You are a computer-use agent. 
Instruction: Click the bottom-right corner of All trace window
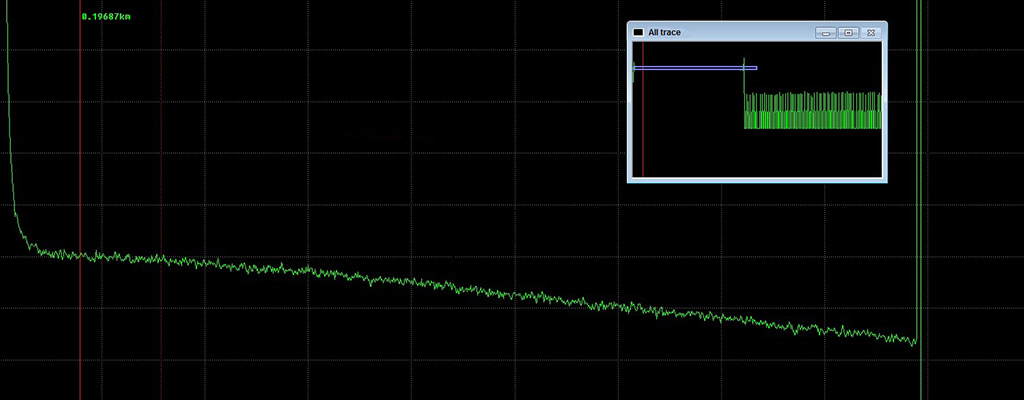[885, 182]
